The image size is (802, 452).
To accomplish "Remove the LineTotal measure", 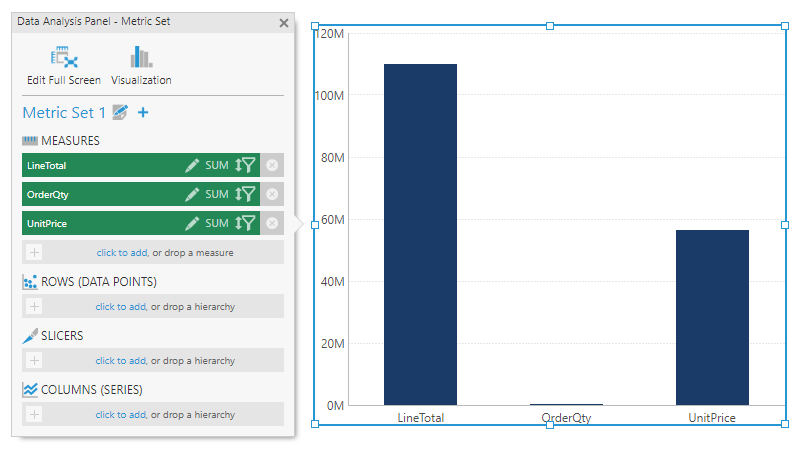I will tap(272, 165).
